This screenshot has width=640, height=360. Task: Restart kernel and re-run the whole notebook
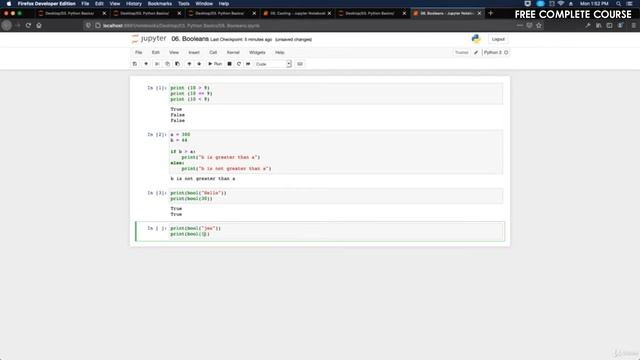pyautogui.click(x=248, y=64)
